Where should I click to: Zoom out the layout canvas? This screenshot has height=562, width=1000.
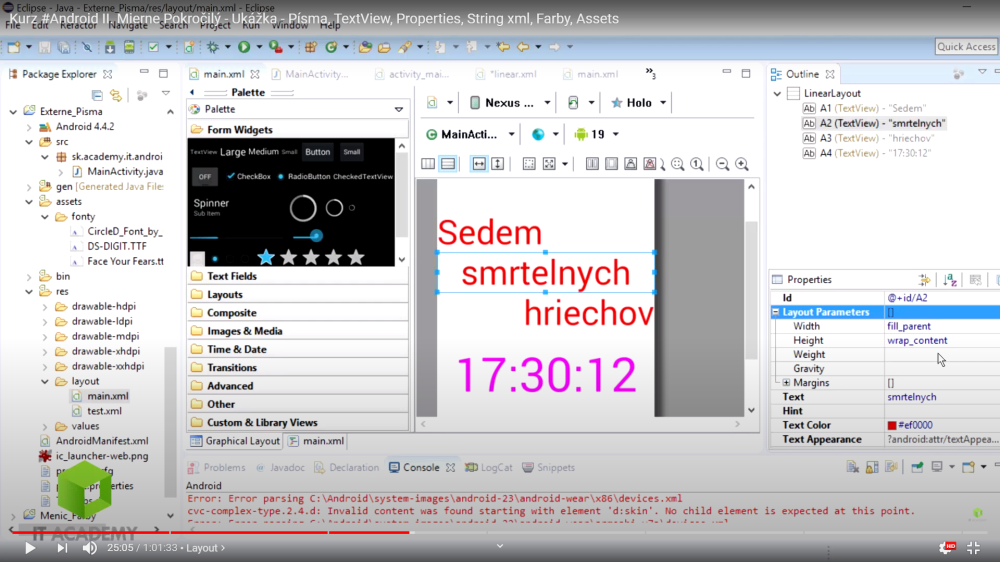722,164
